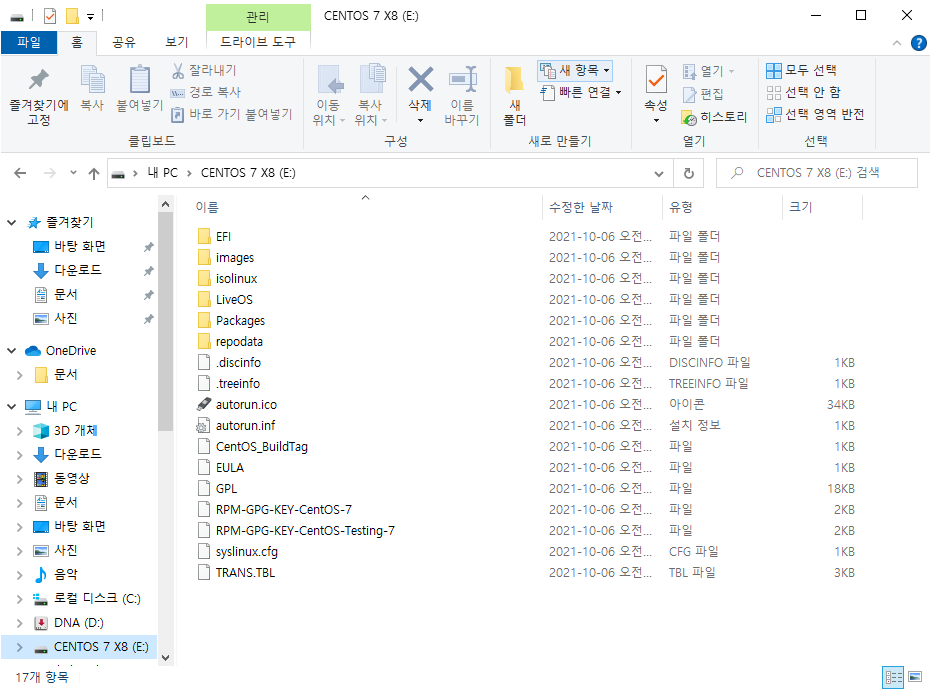
Task: Open recent locations dropdown arrow
Action: tap(73, 173)
